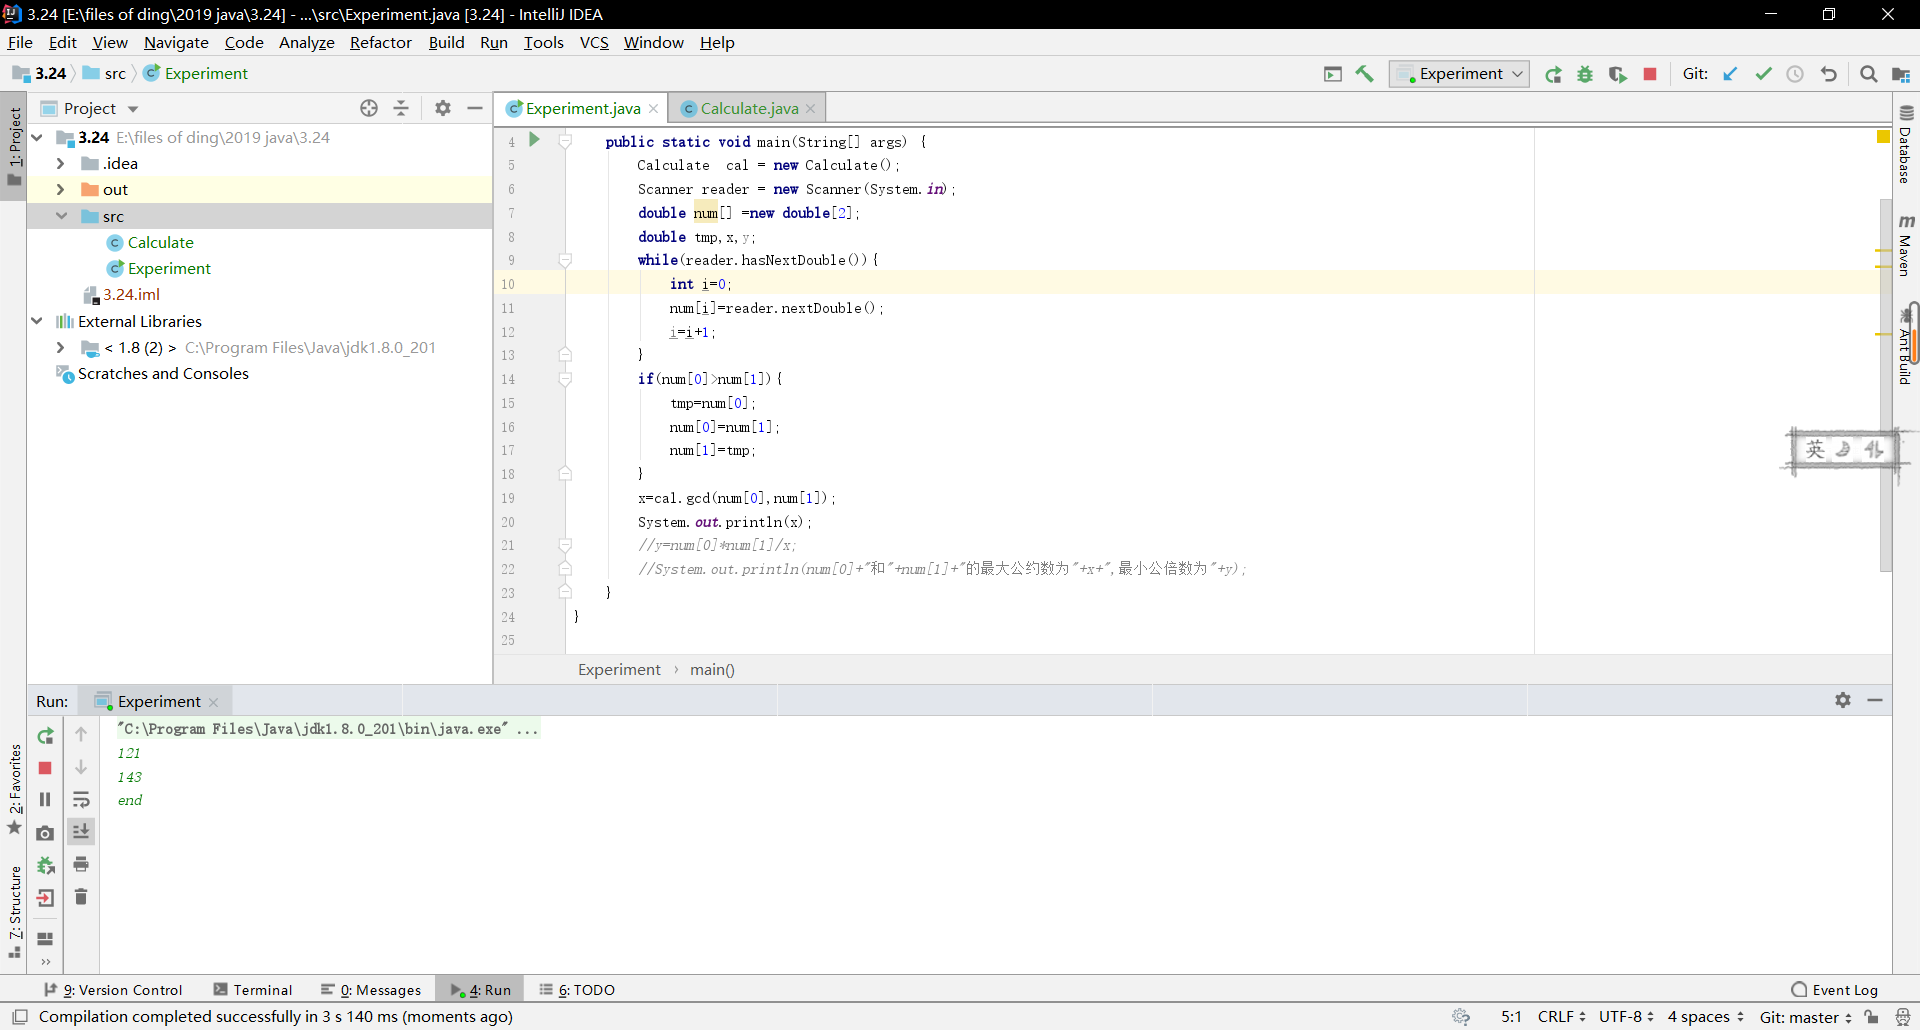Open Run panel settings gear

click(x=1843, y=700)
